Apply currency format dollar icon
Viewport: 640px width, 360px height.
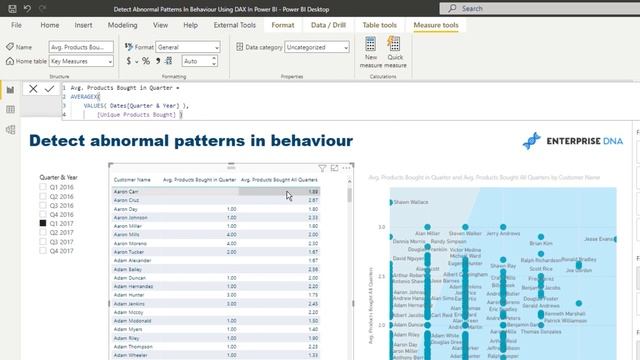pos(129,61)
